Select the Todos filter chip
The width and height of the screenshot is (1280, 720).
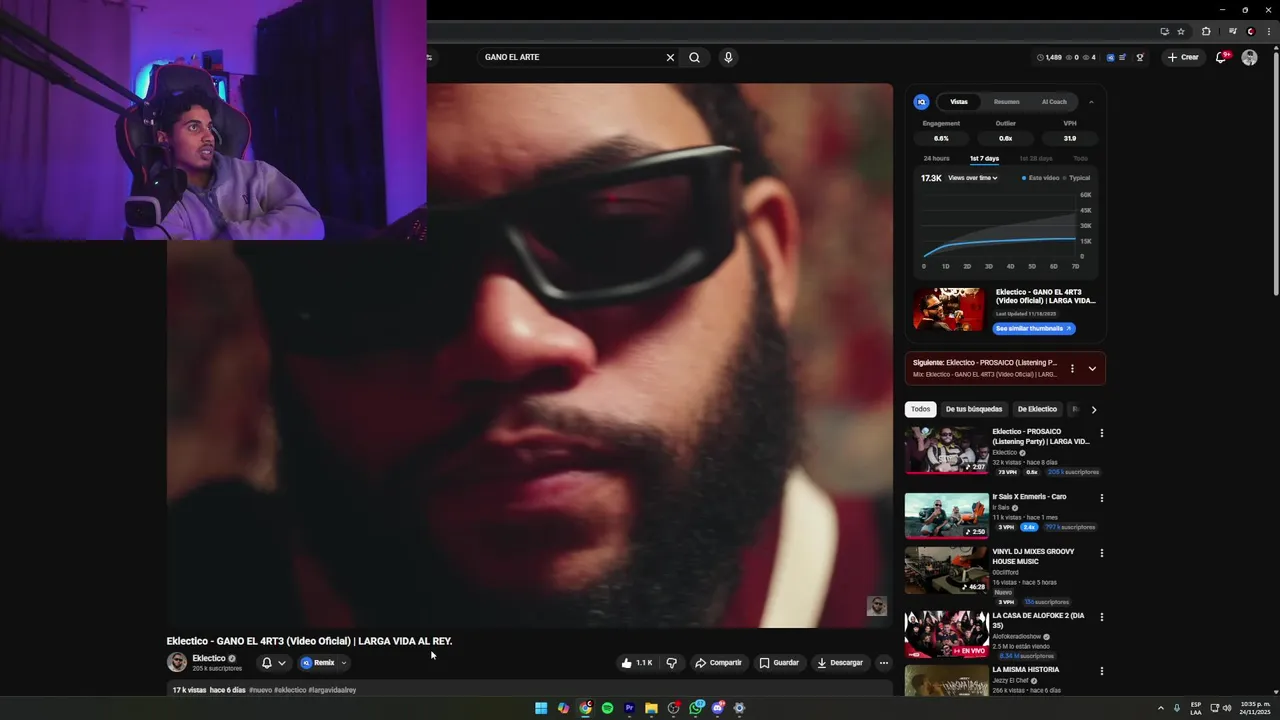[x=920, y=409]
